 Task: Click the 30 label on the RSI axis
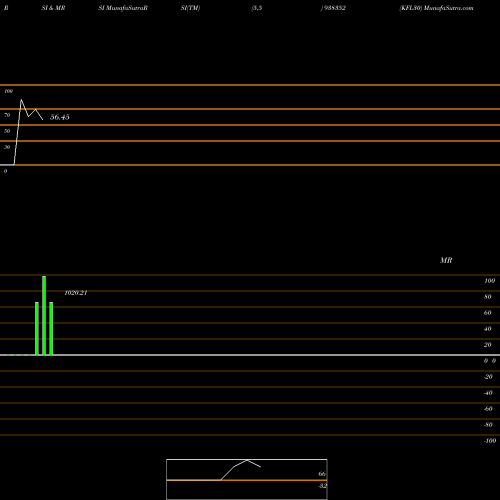(x=7, y=147)
